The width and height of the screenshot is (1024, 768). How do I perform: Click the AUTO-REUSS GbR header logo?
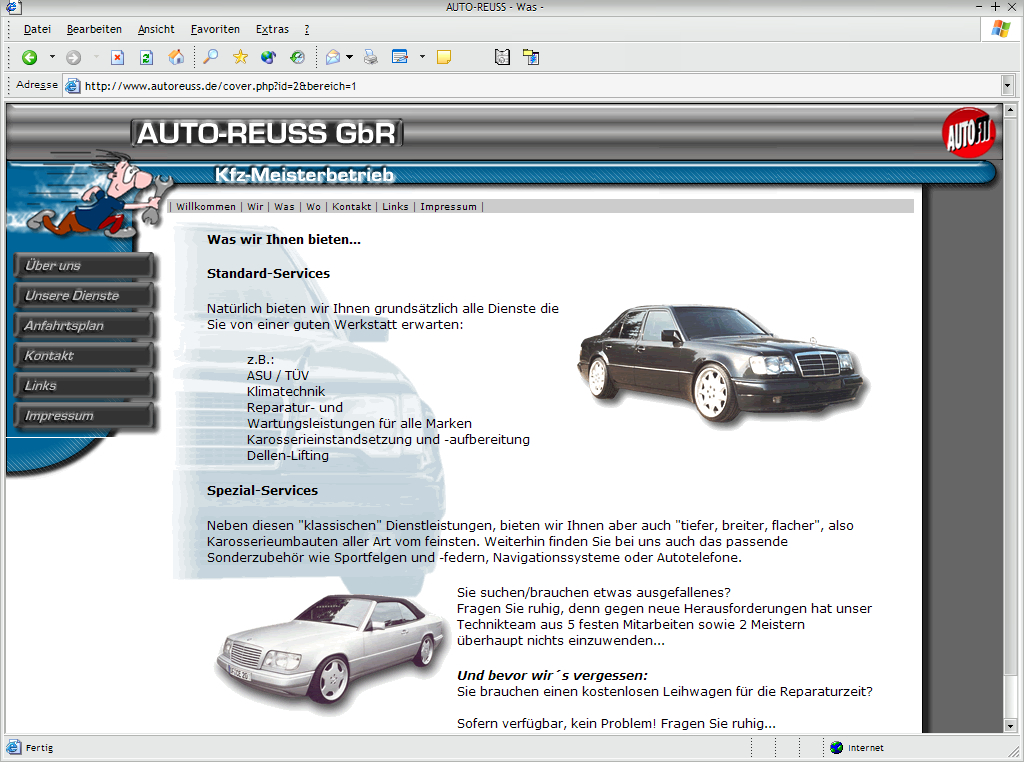click(266, 133)
